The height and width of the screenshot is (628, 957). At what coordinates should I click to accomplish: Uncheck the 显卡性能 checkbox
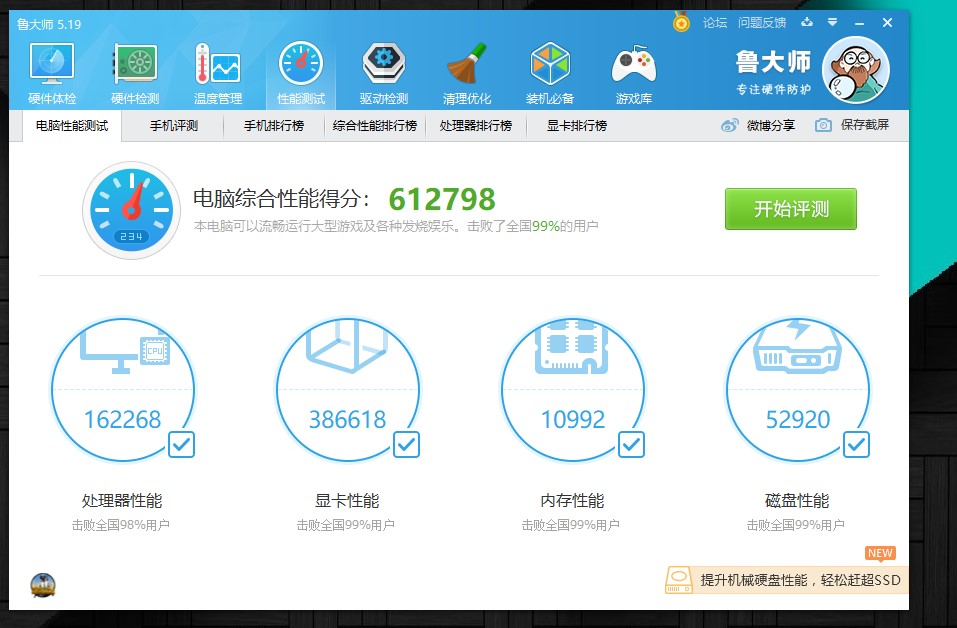pyautogui.click(x=406, y=444)
